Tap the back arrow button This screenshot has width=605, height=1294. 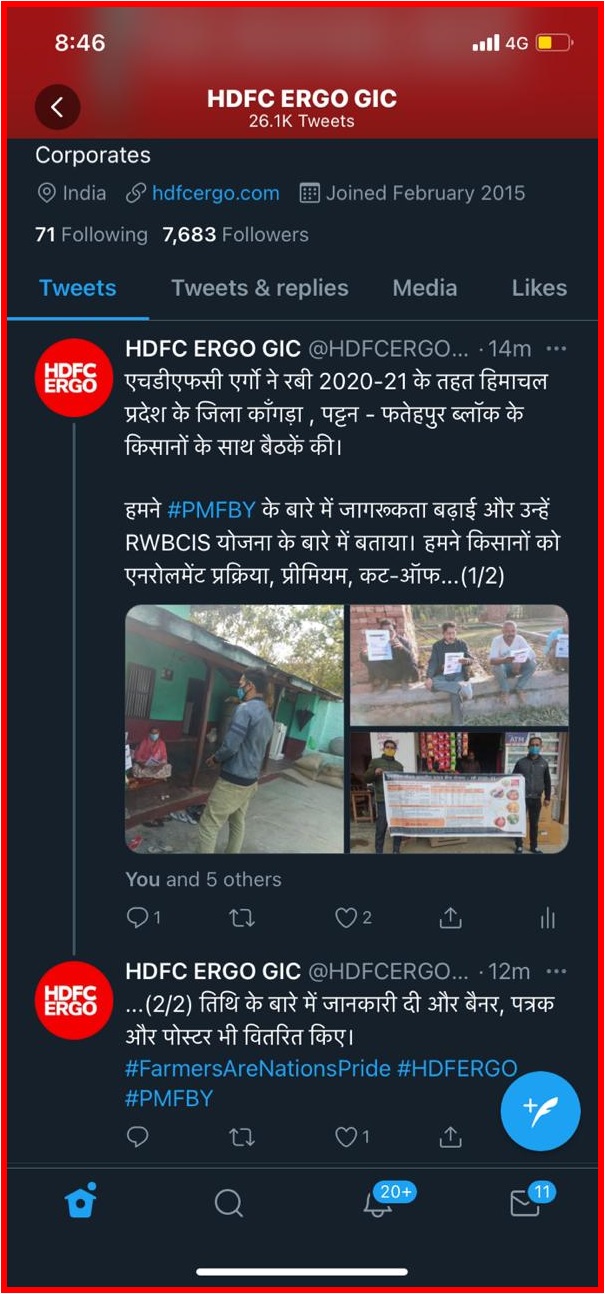coord(57,107)
